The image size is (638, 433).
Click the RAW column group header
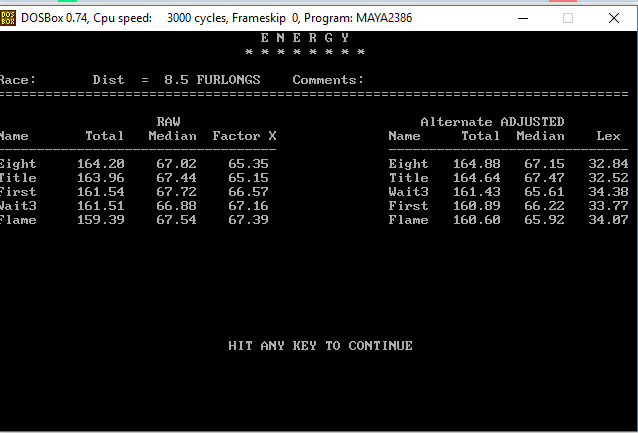click(x=168, y=122)
